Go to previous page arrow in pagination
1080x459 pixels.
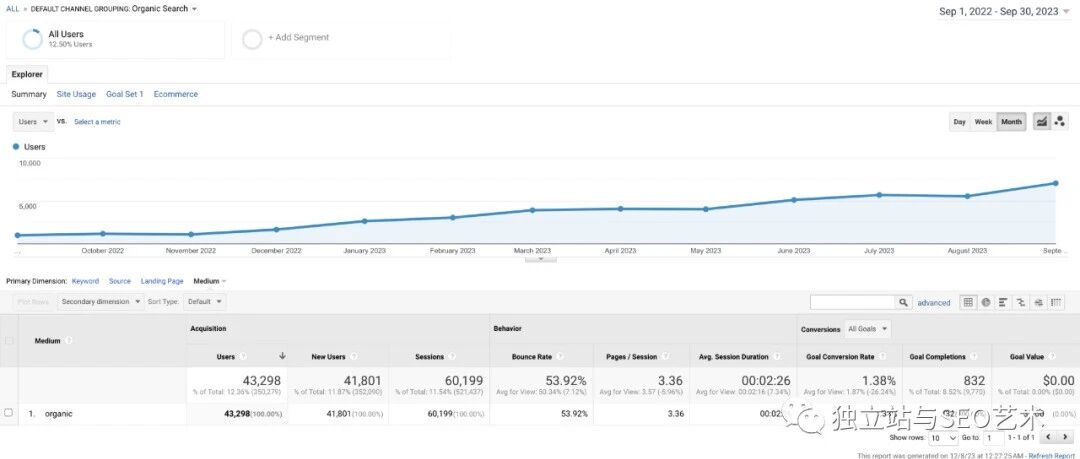click(1048, 437)
